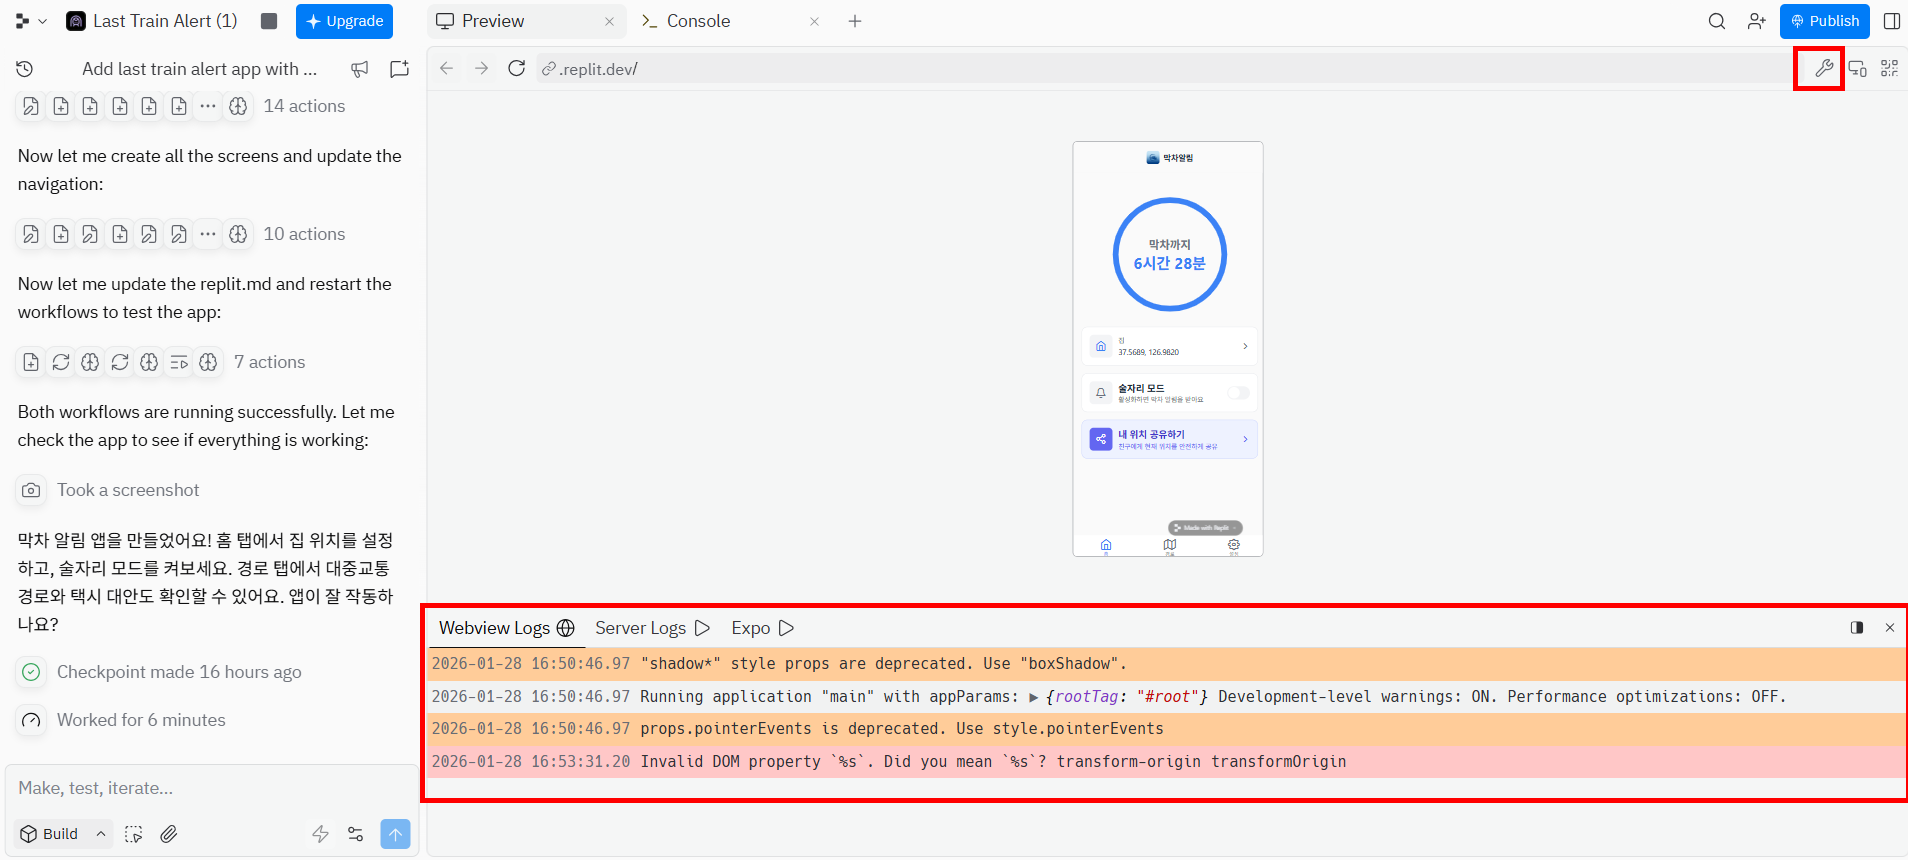Stop the running app with the square button
The width and height of the screenshot is (1908, 860).
coord(269,21)
